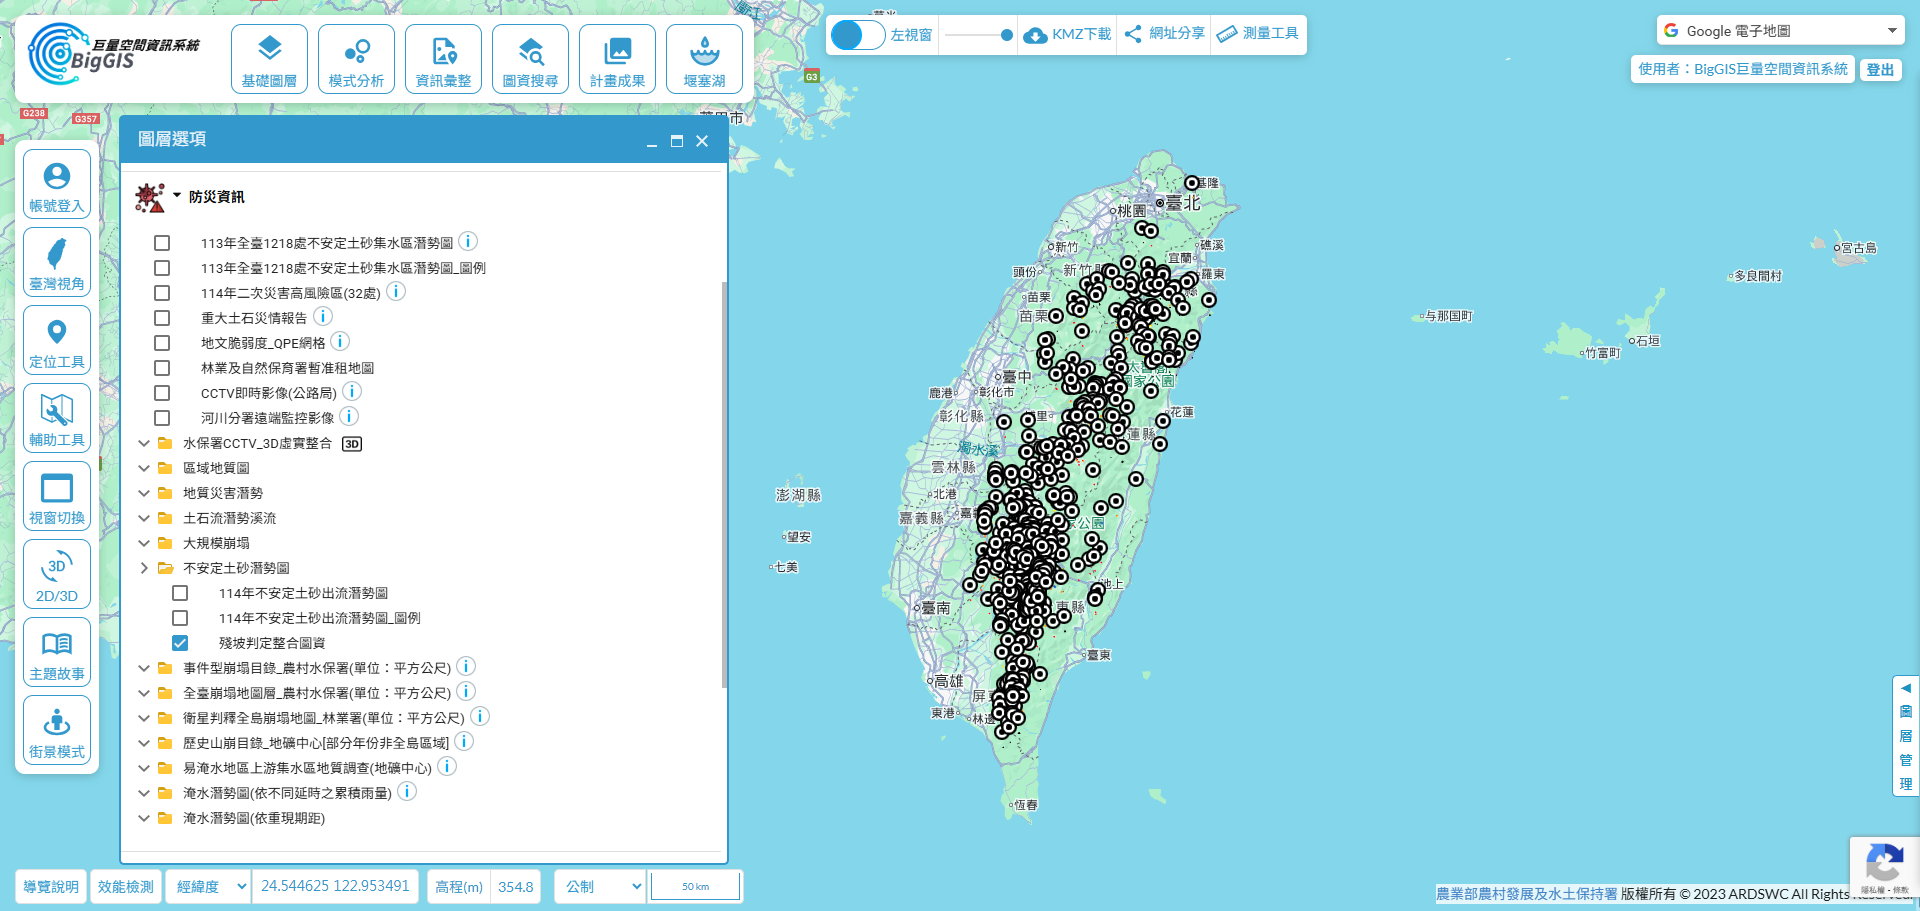The height and width of the screenshot is (911, 1920).
Task: Check the 113年…潛勢圖_圖例 legend layer
Action: tap(162, 268)
